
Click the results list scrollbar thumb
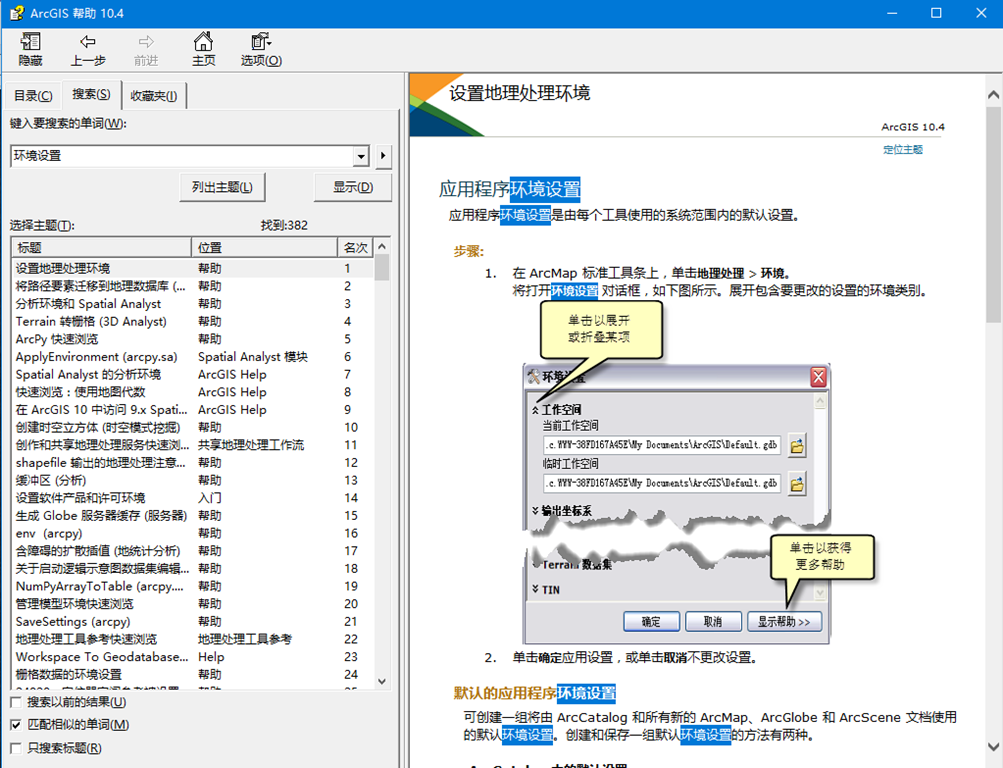[x=382, y=267]
